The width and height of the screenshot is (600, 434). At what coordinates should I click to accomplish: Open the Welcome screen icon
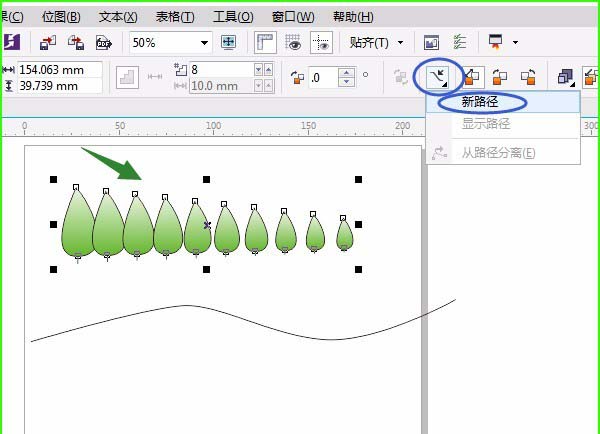tap(431, 42)
